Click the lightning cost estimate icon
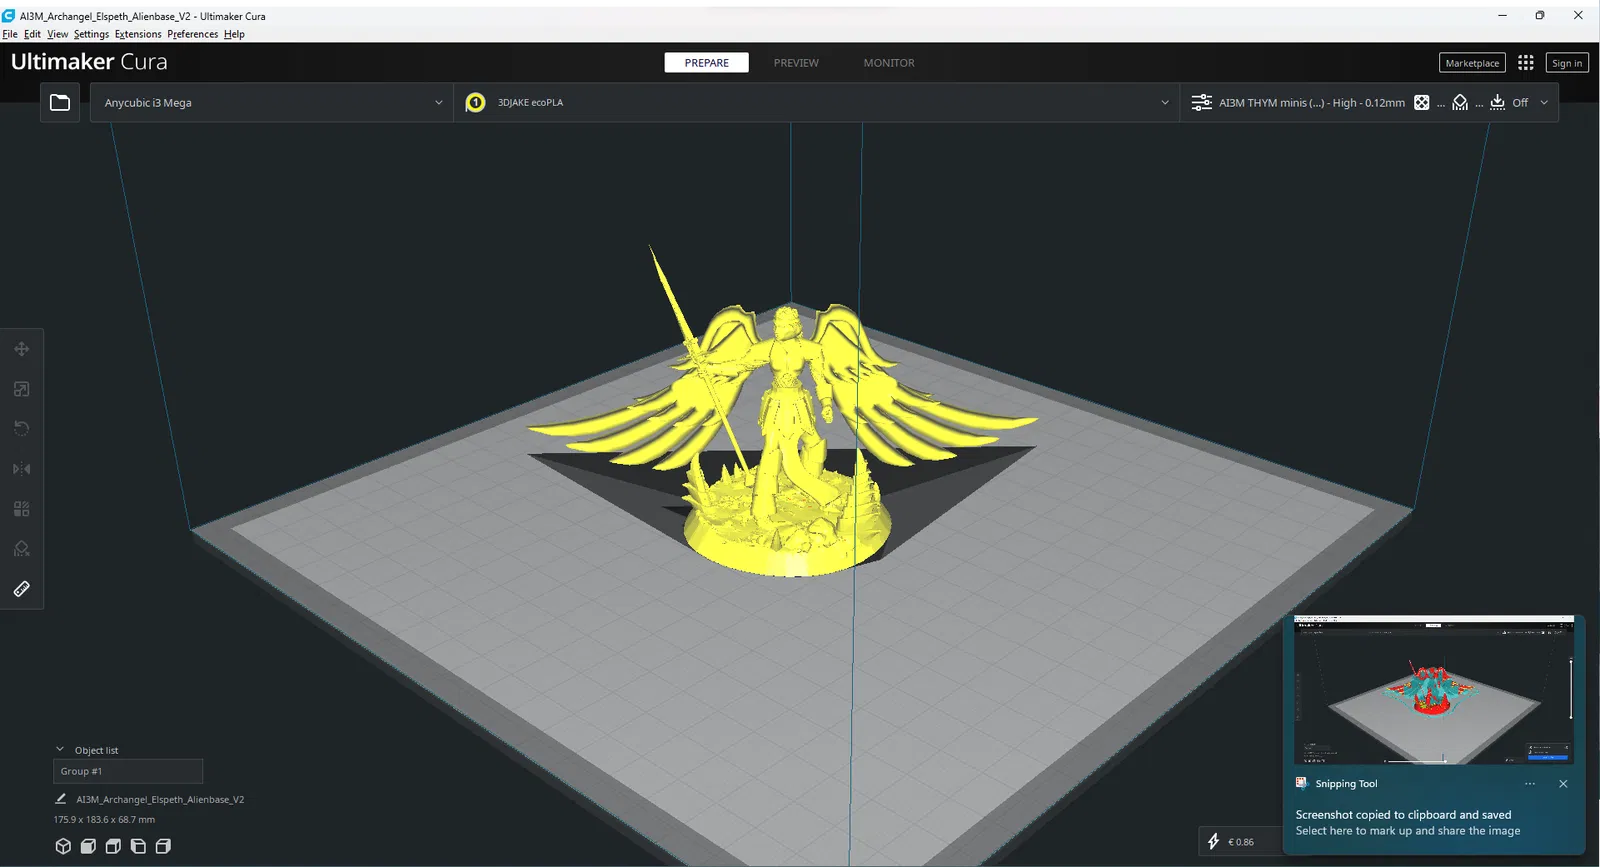 pyautogui.click(x=1213, y=841)
